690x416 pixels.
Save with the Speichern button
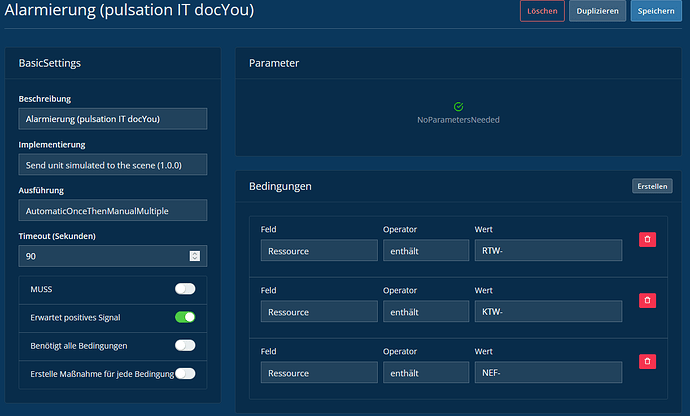click(657, 11)
